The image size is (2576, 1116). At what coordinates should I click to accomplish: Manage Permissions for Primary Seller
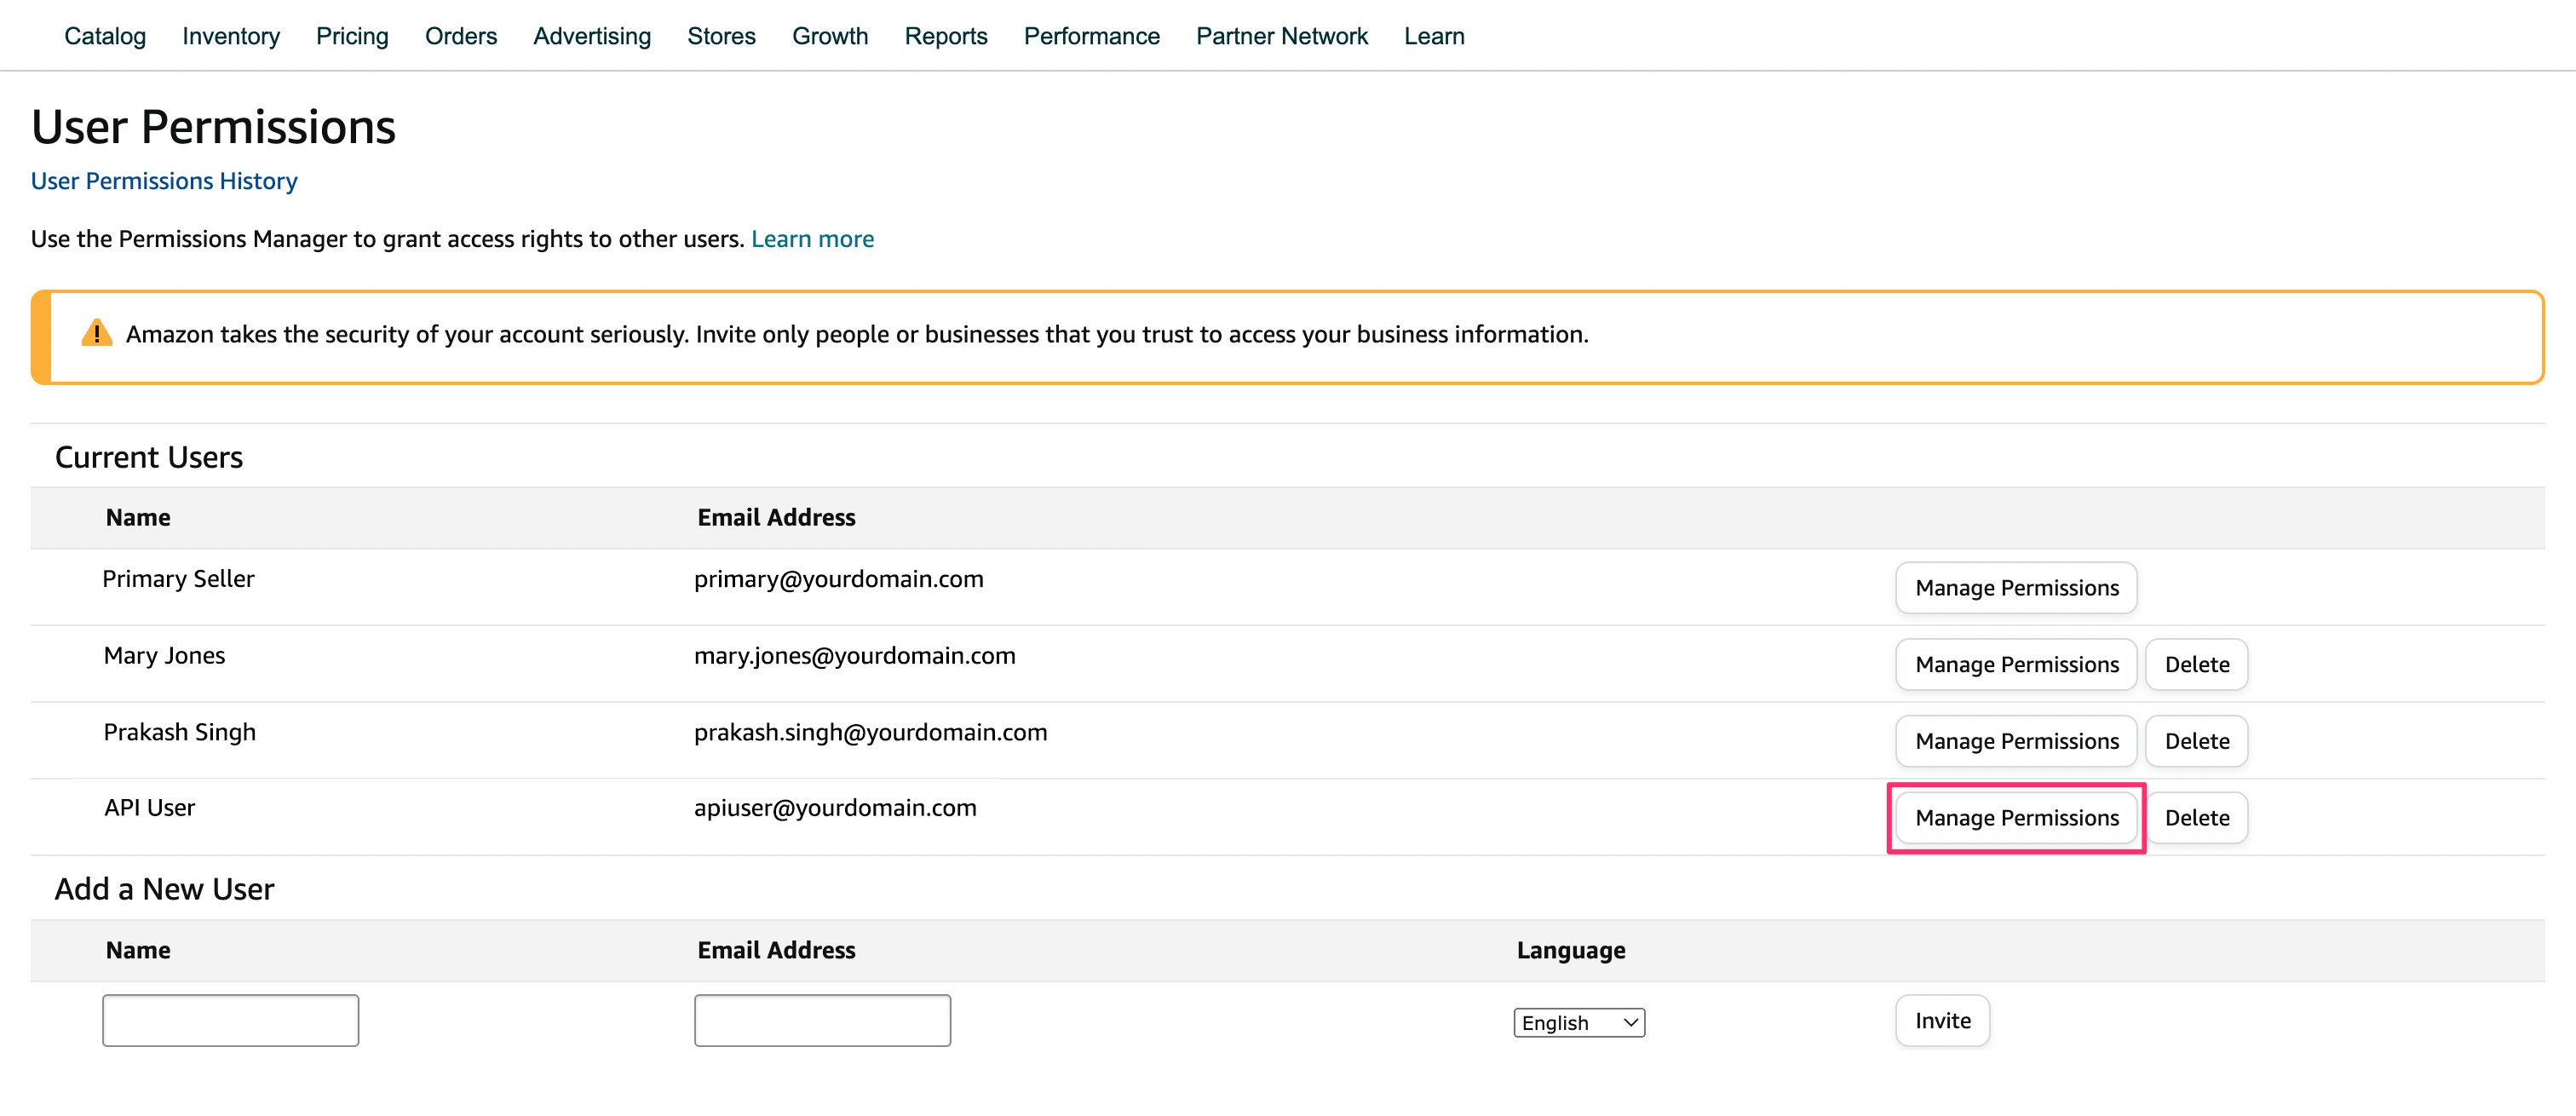[x=2016, y=588]
